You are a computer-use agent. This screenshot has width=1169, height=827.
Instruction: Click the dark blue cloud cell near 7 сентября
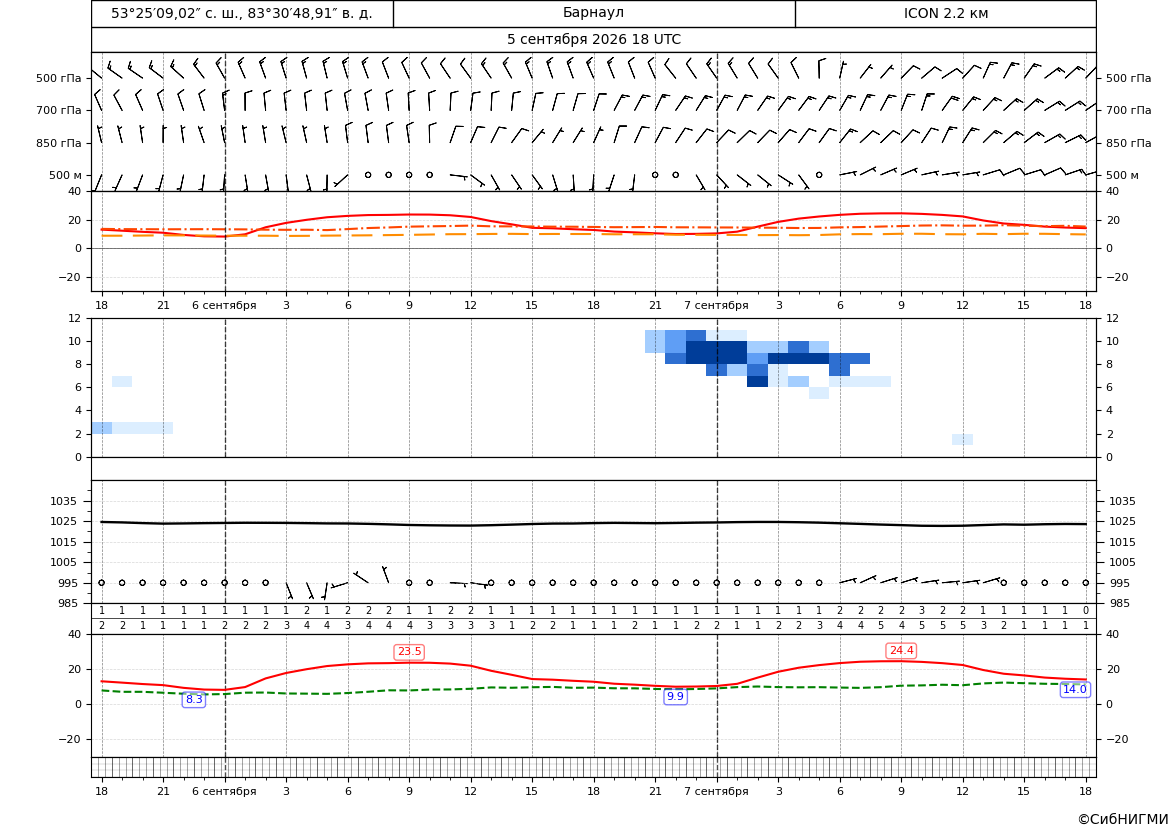(716, 352)
